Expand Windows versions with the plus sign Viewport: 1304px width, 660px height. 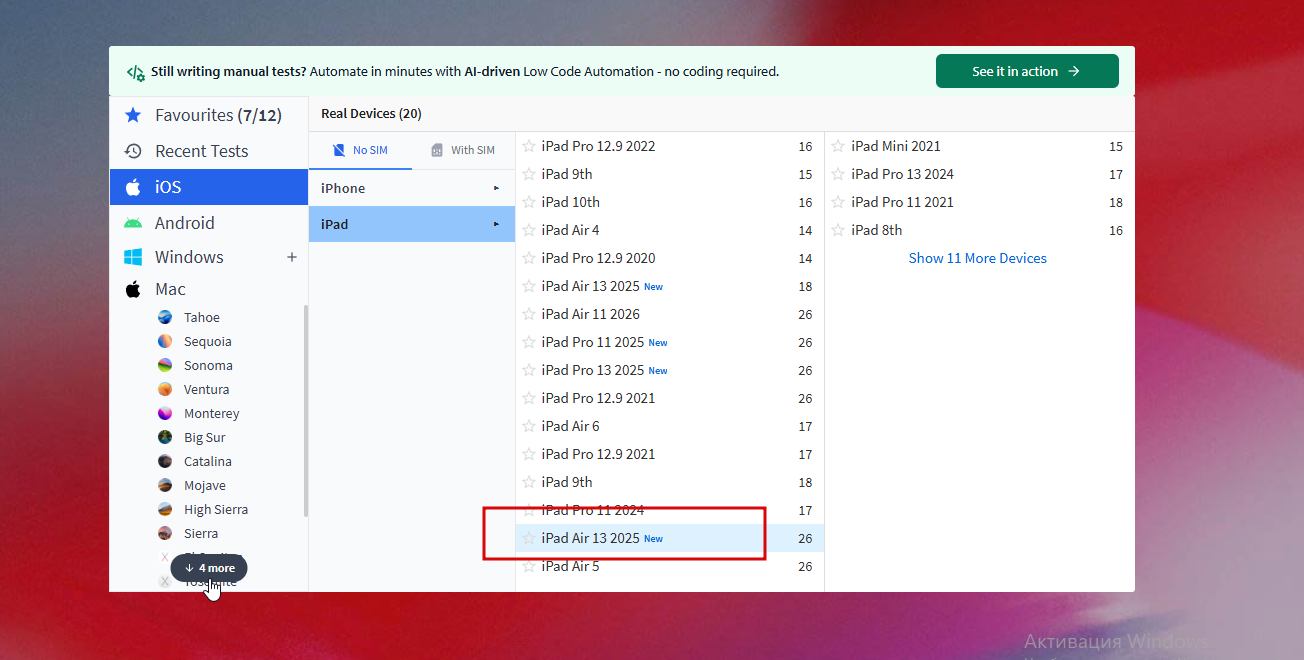pyautogui.click(x=292, y=257)
